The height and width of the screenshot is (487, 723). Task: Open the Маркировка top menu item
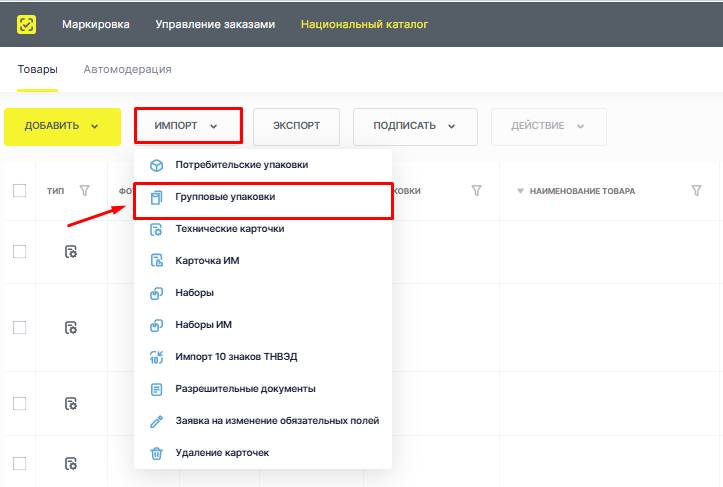pyautogui.click(x=96, y=24)
